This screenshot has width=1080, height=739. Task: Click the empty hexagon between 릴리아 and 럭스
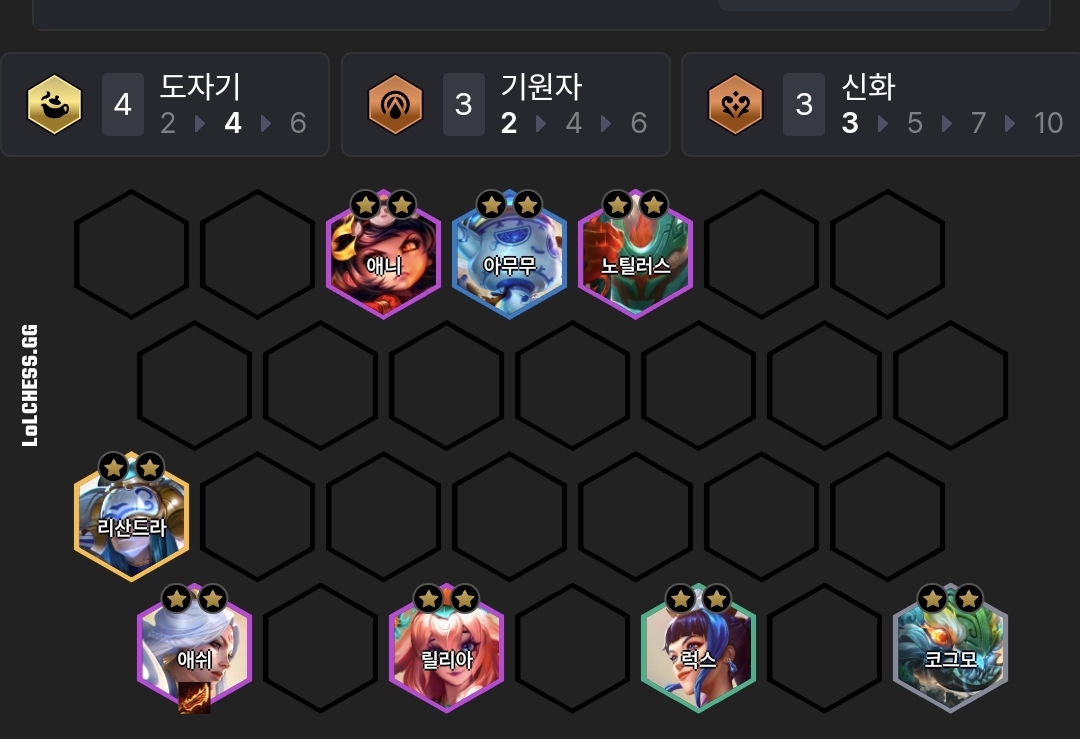click(572, 648)
